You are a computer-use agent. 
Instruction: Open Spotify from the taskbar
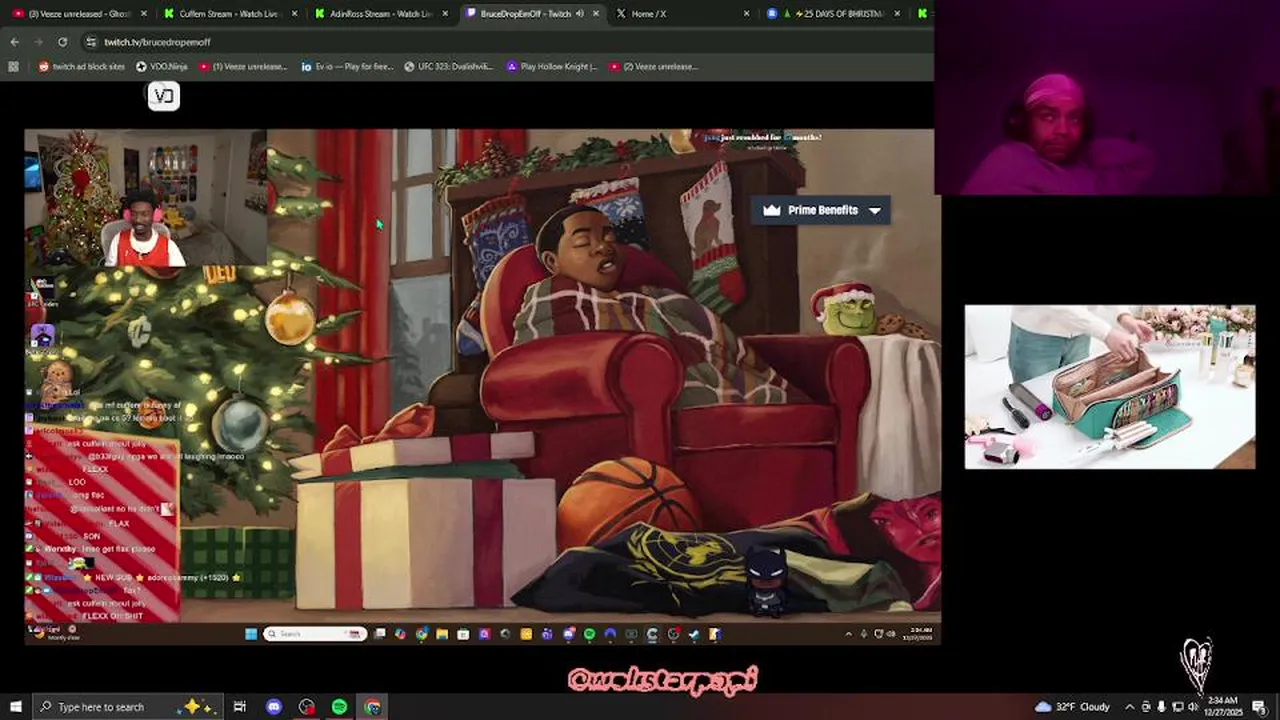tap(340, 707)
